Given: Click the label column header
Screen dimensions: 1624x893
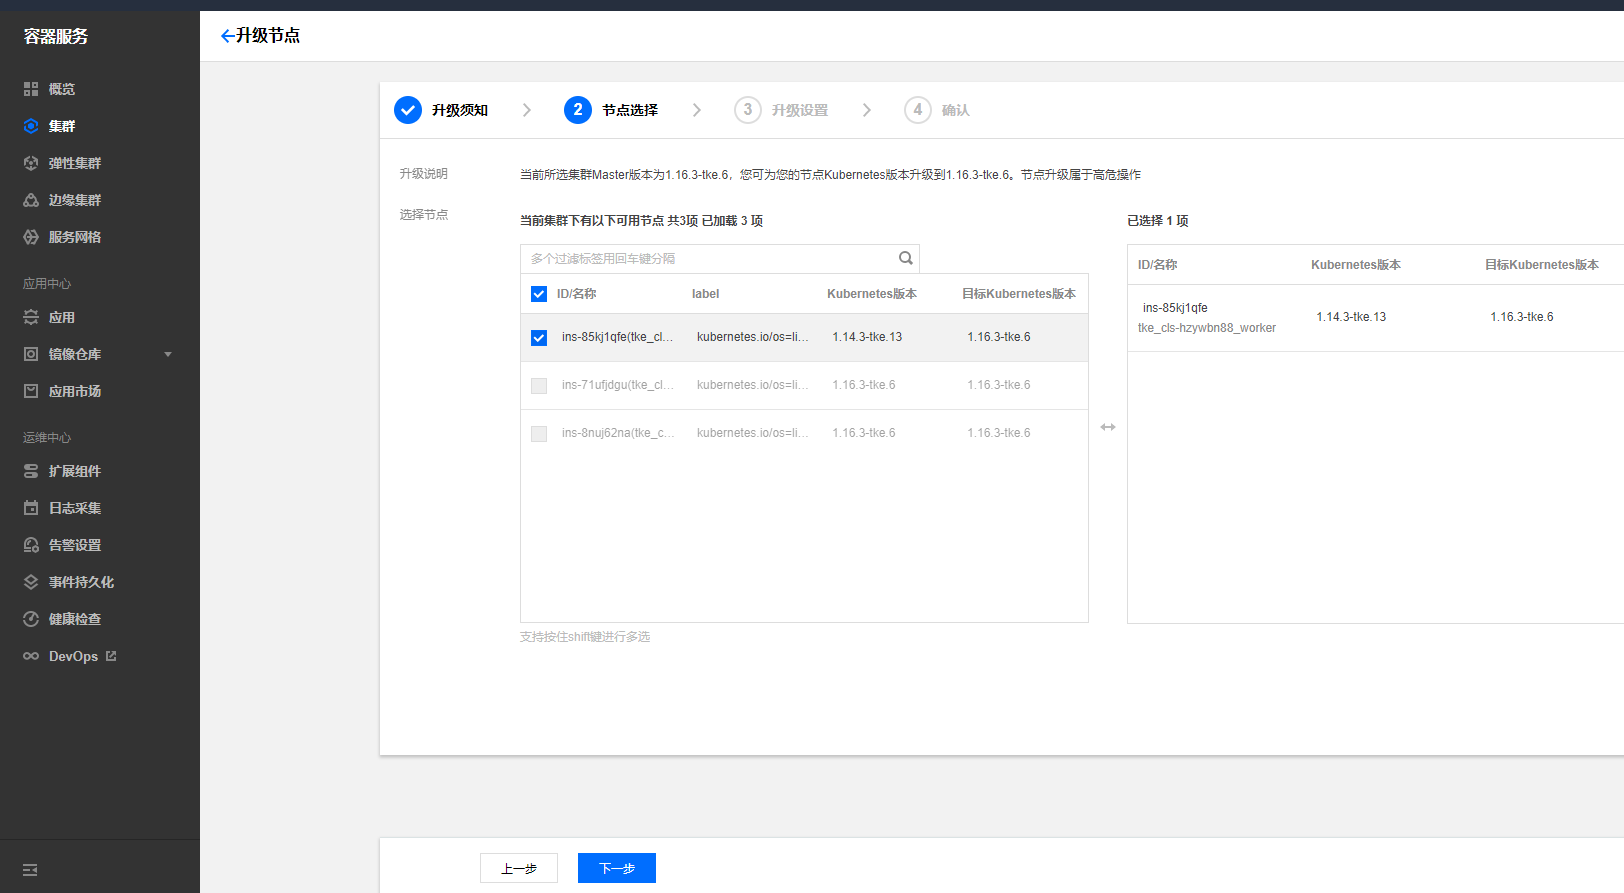Looking at the screenshot, I should pyautogui.click(x=705, y=294).
